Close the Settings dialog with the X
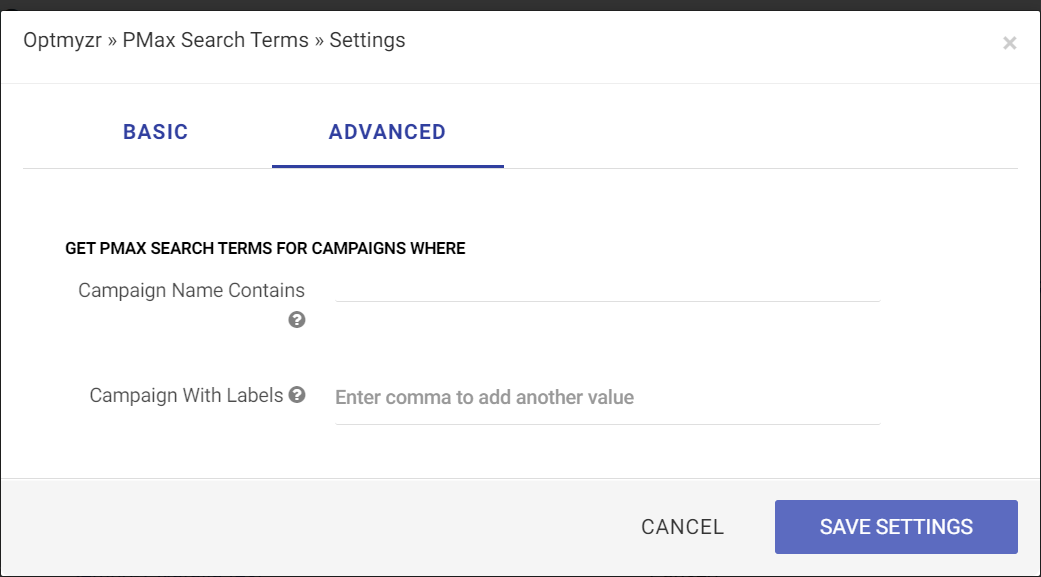This screenshot has height=577, width=1041. (1010, 43)
